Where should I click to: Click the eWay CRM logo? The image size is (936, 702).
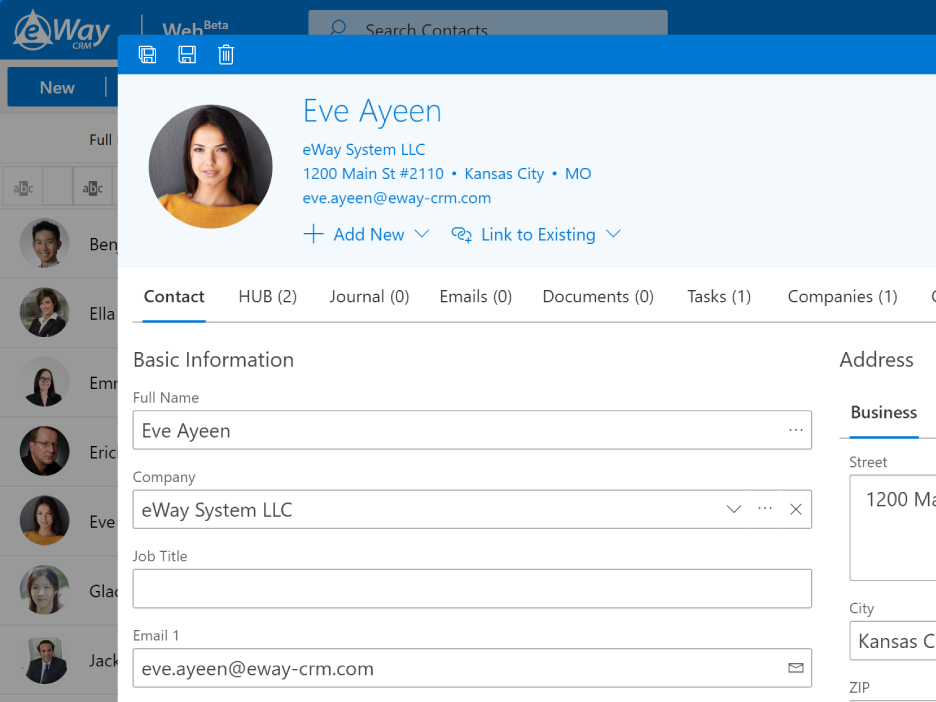point(61,30)
